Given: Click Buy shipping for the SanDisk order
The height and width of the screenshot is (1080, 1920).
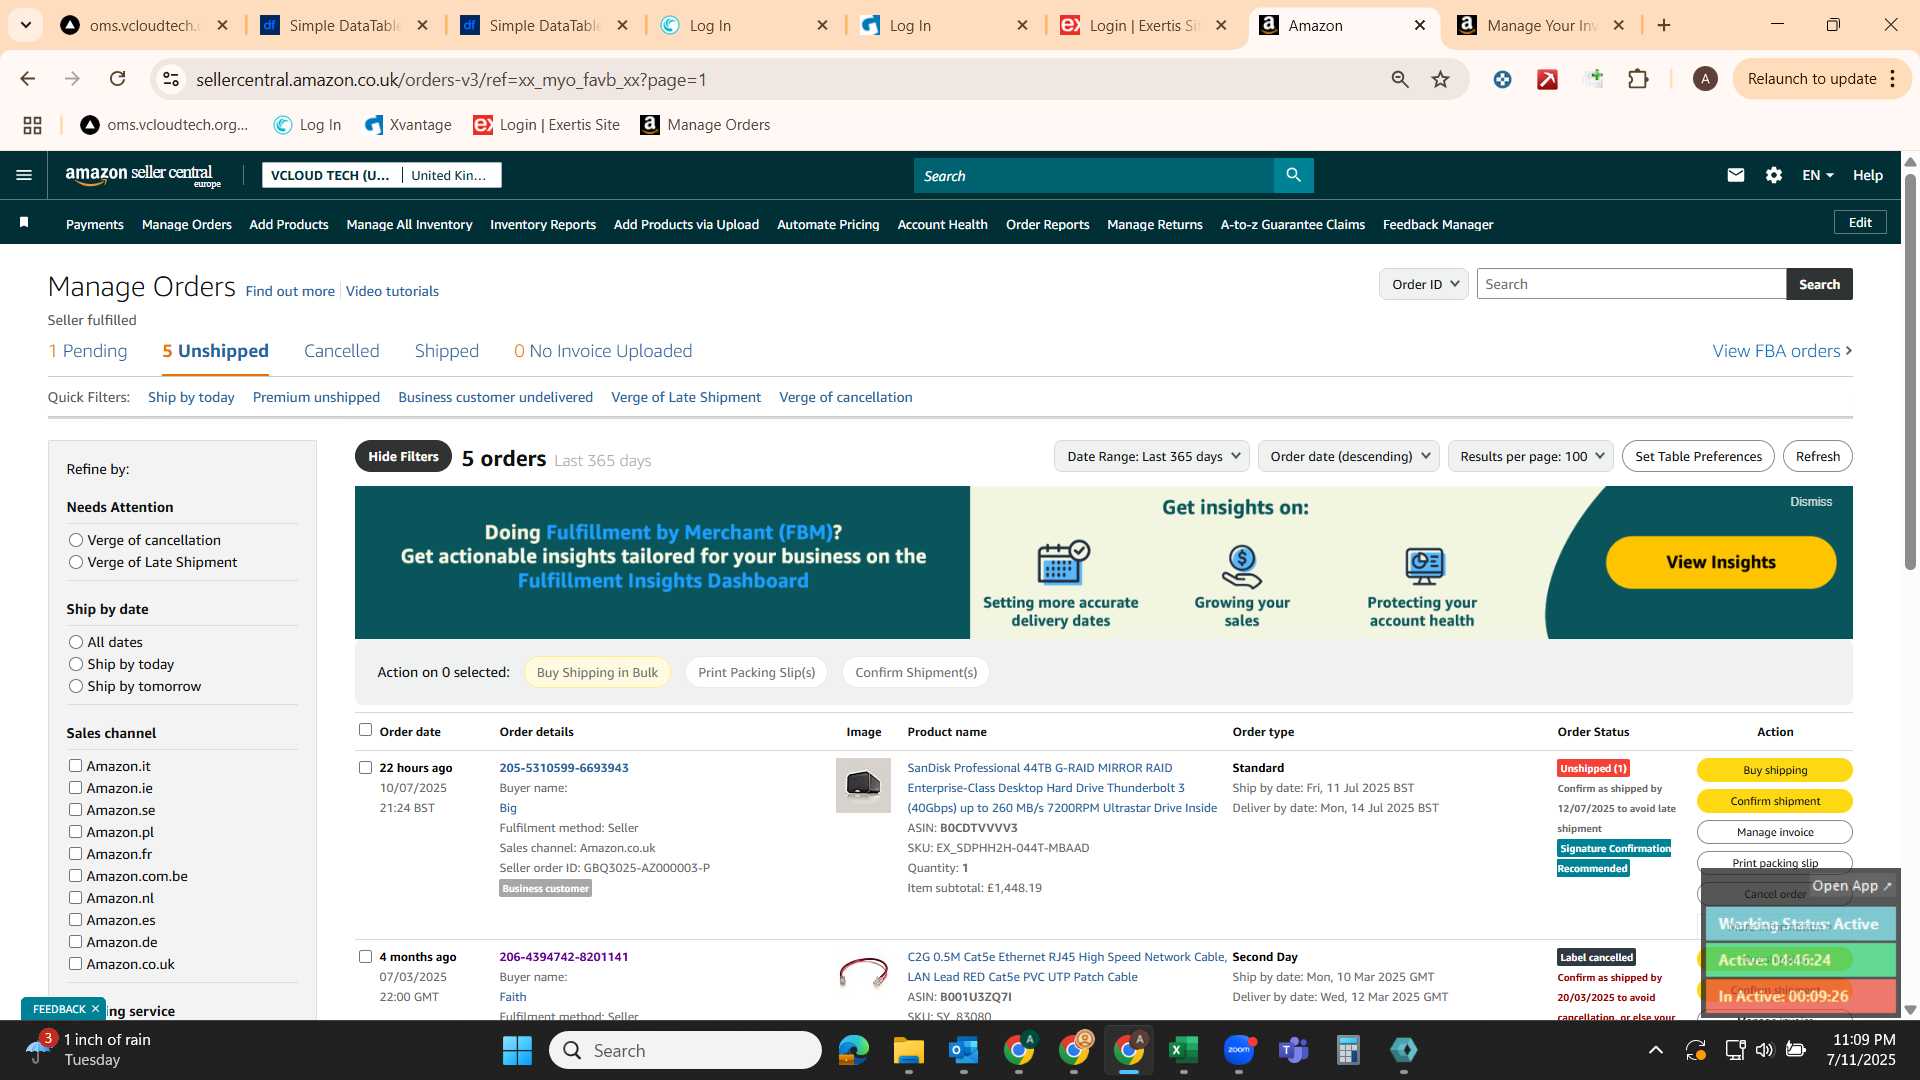Looking at the screenshot, I should pyautogui.click(x=1774, y=770).
